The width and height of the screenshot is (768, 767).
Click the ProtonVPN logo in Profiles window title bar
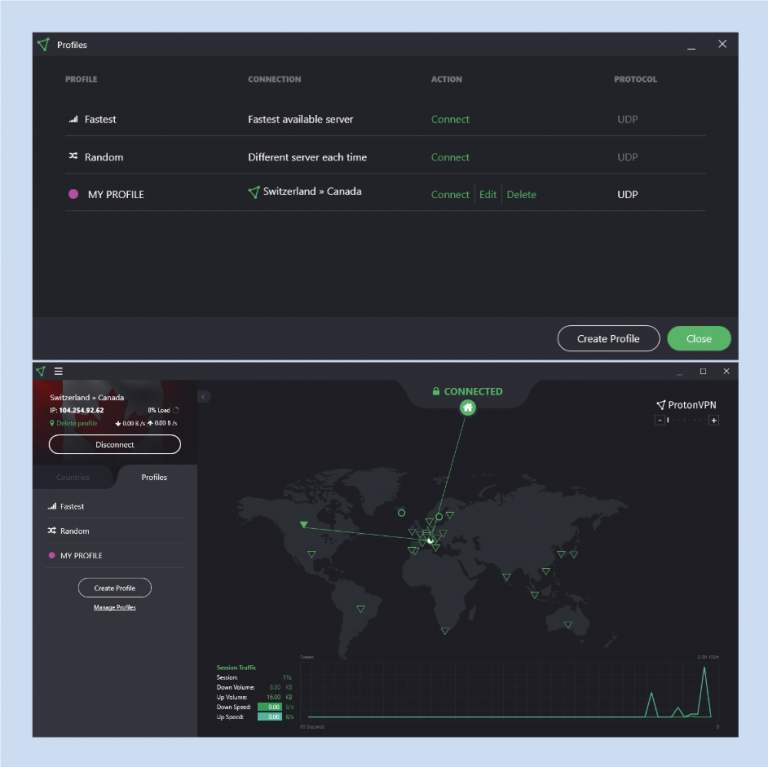coord(43,45)
